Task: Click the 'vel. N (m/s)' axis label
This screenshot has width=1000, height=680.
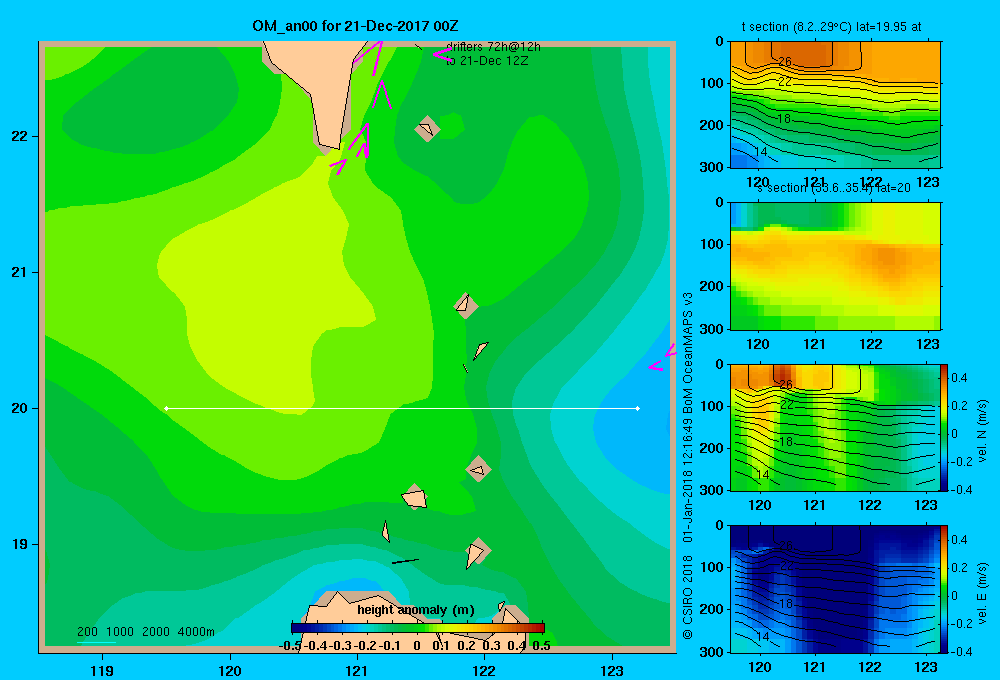Action: [x=982, y=431]
